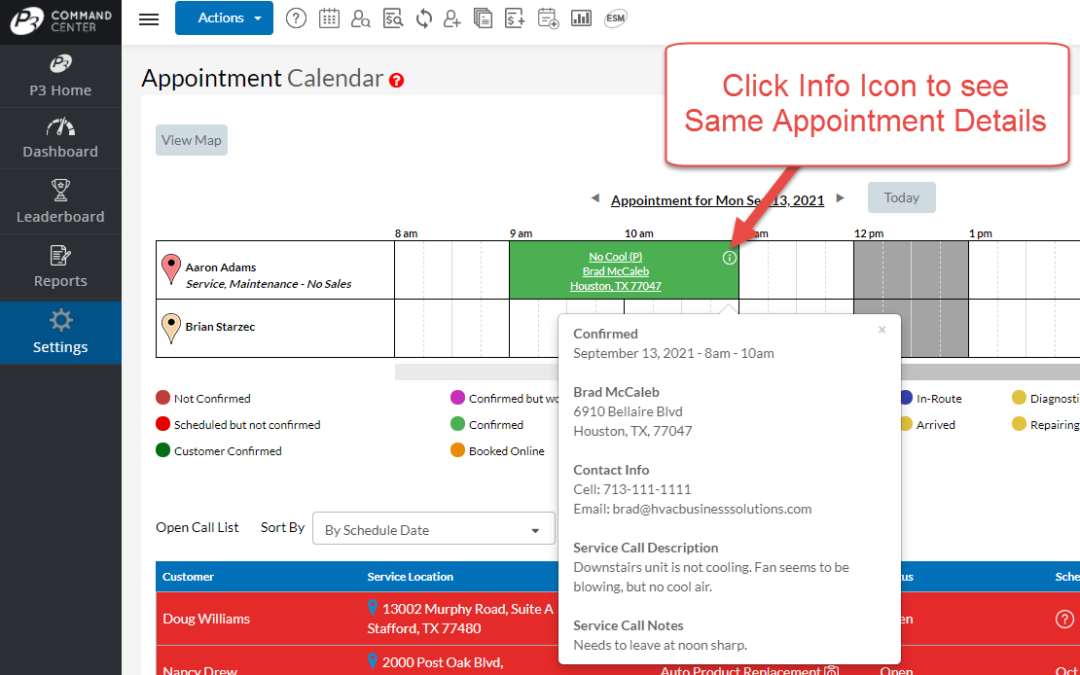Image resolution: width=1080 pixels, height=675 pixels.
Task: Click the View Map button
Action: tap(191, 140)
